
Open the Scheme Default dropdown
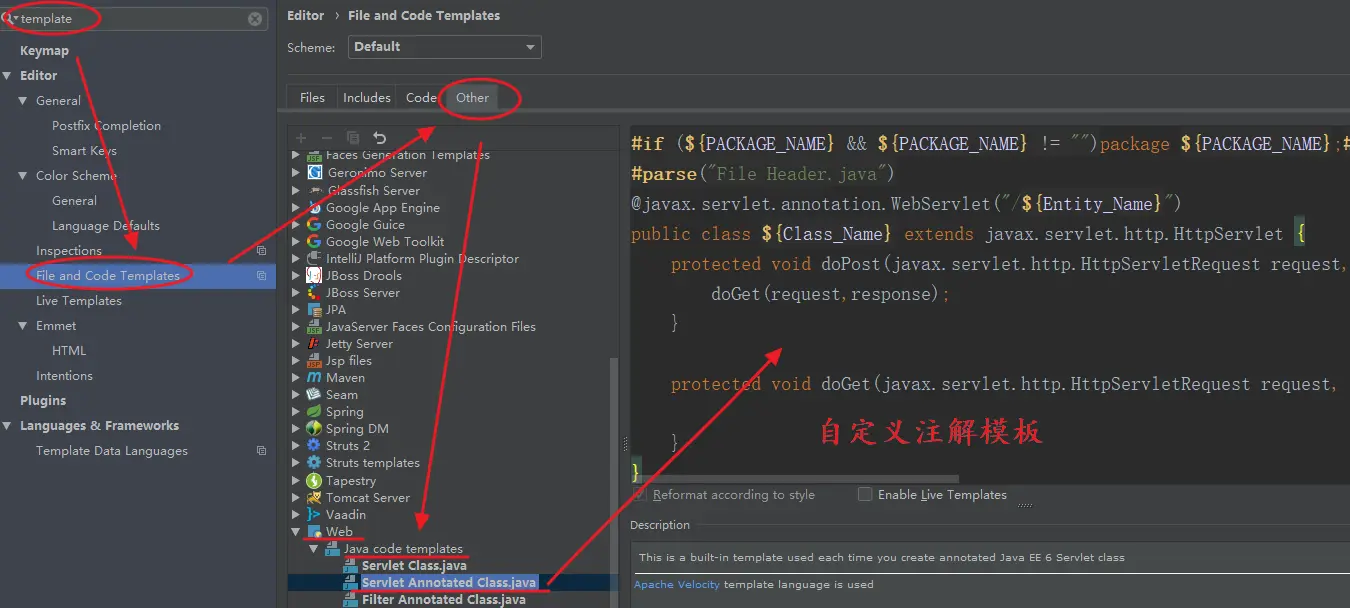[x=444, y=47]
